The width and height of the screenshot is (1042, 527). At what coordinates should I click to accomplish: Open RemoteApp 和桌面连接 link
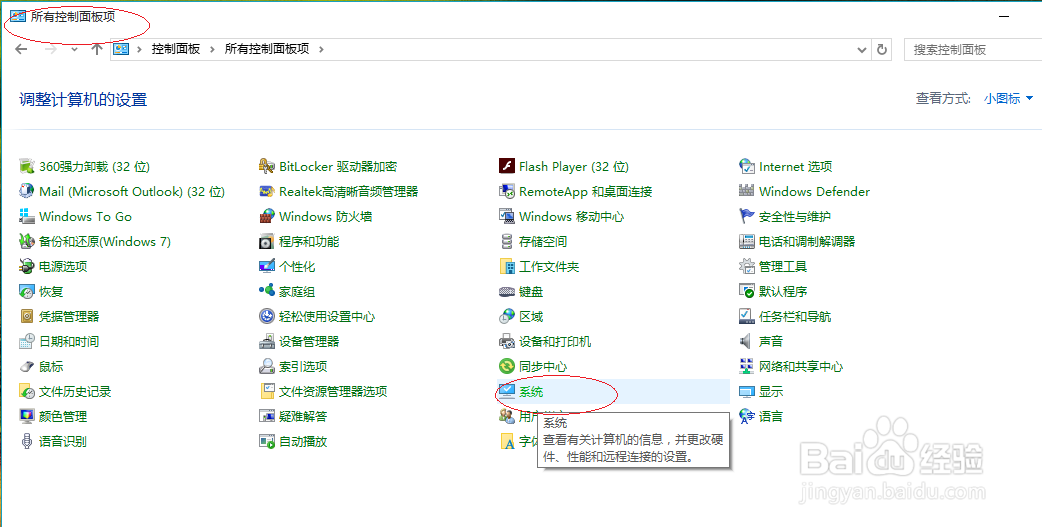coord(585,191)
